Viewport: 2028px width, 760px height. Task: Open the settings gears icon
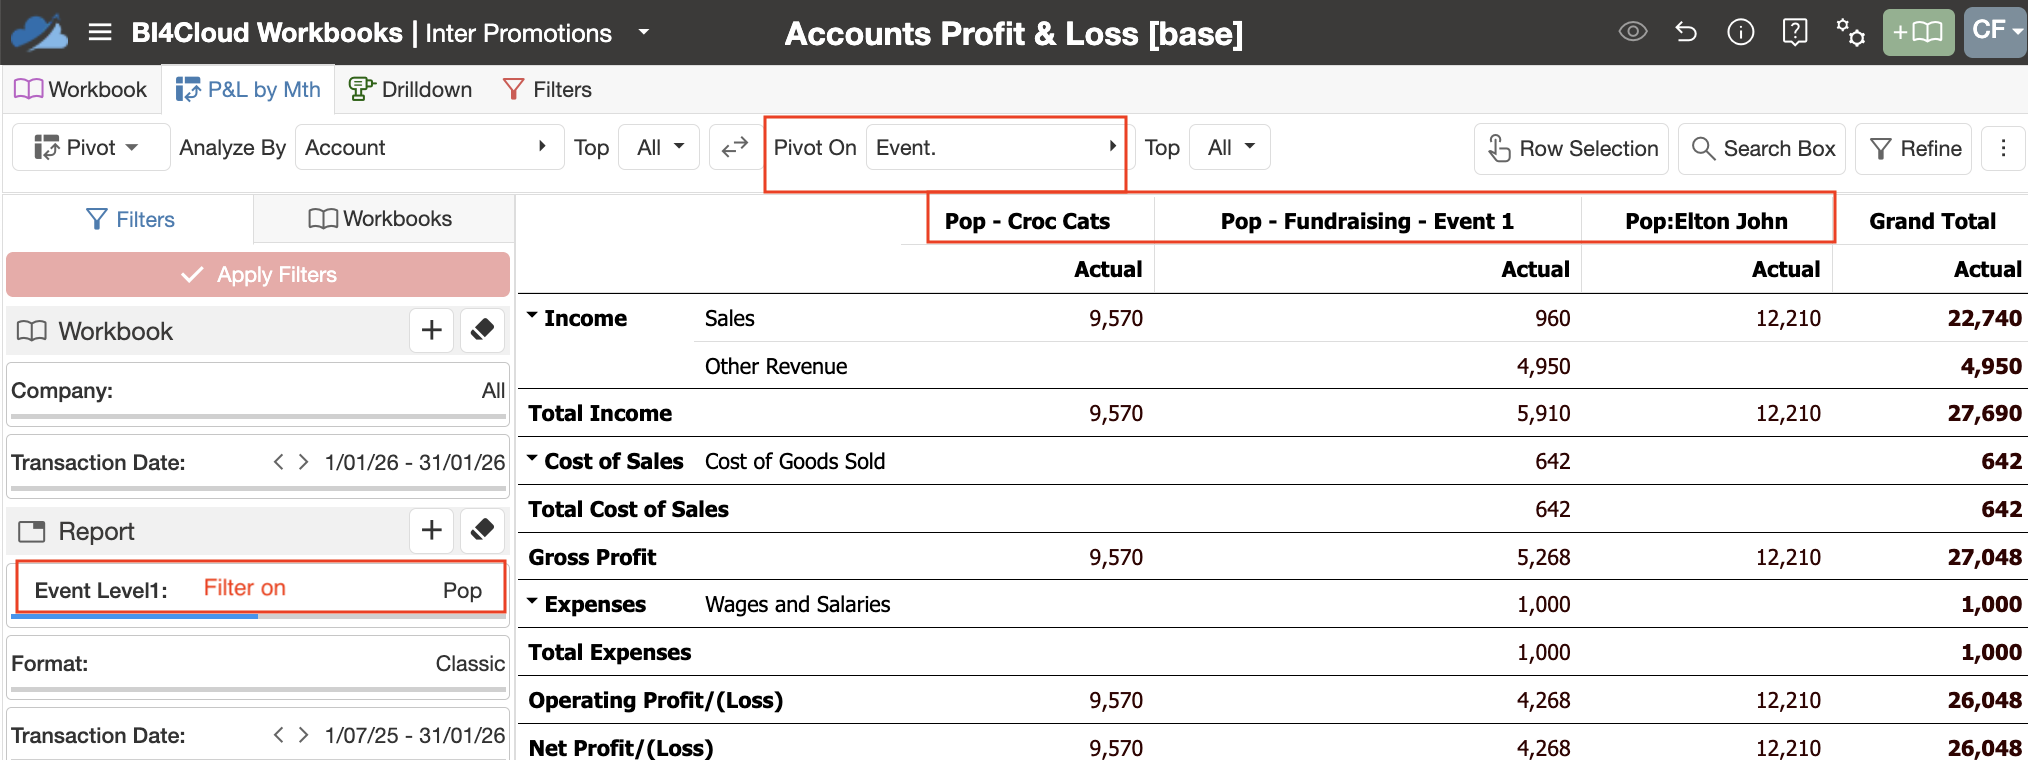click(1850, 32)
